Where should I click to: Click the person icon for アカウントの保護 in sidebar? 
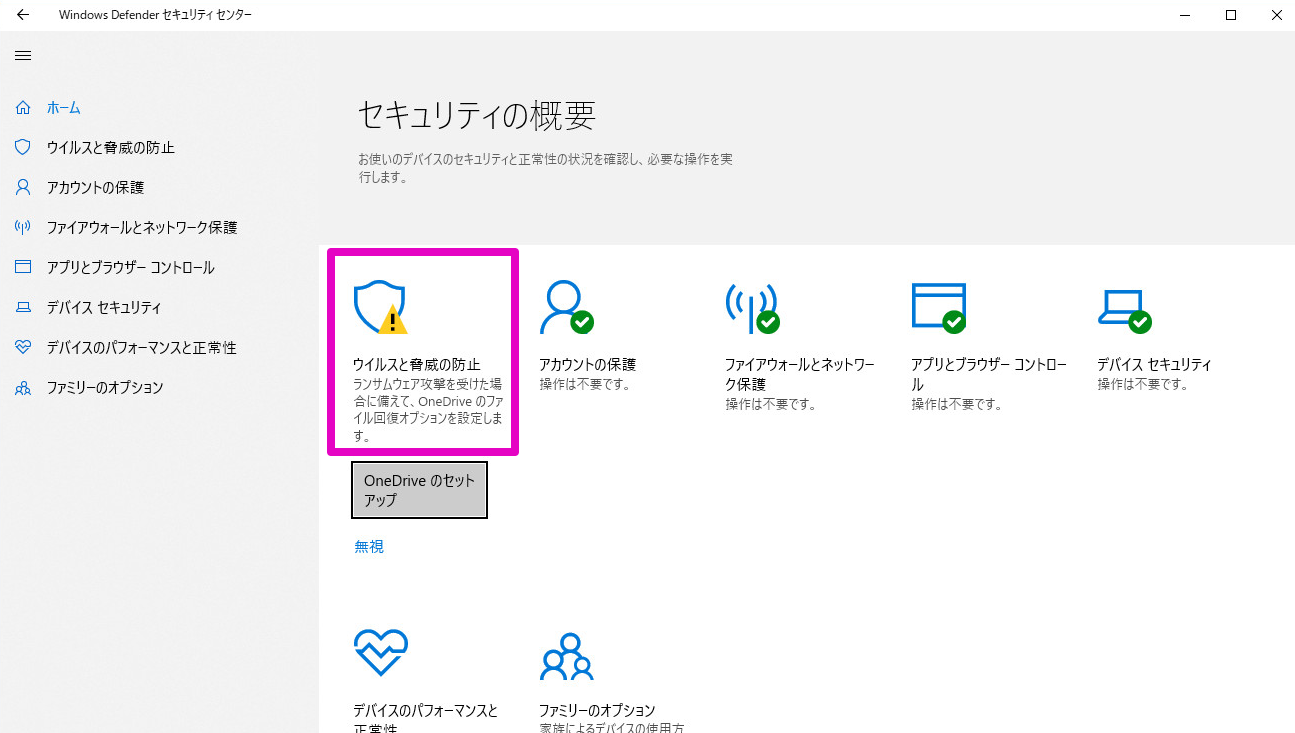(23, 187)
